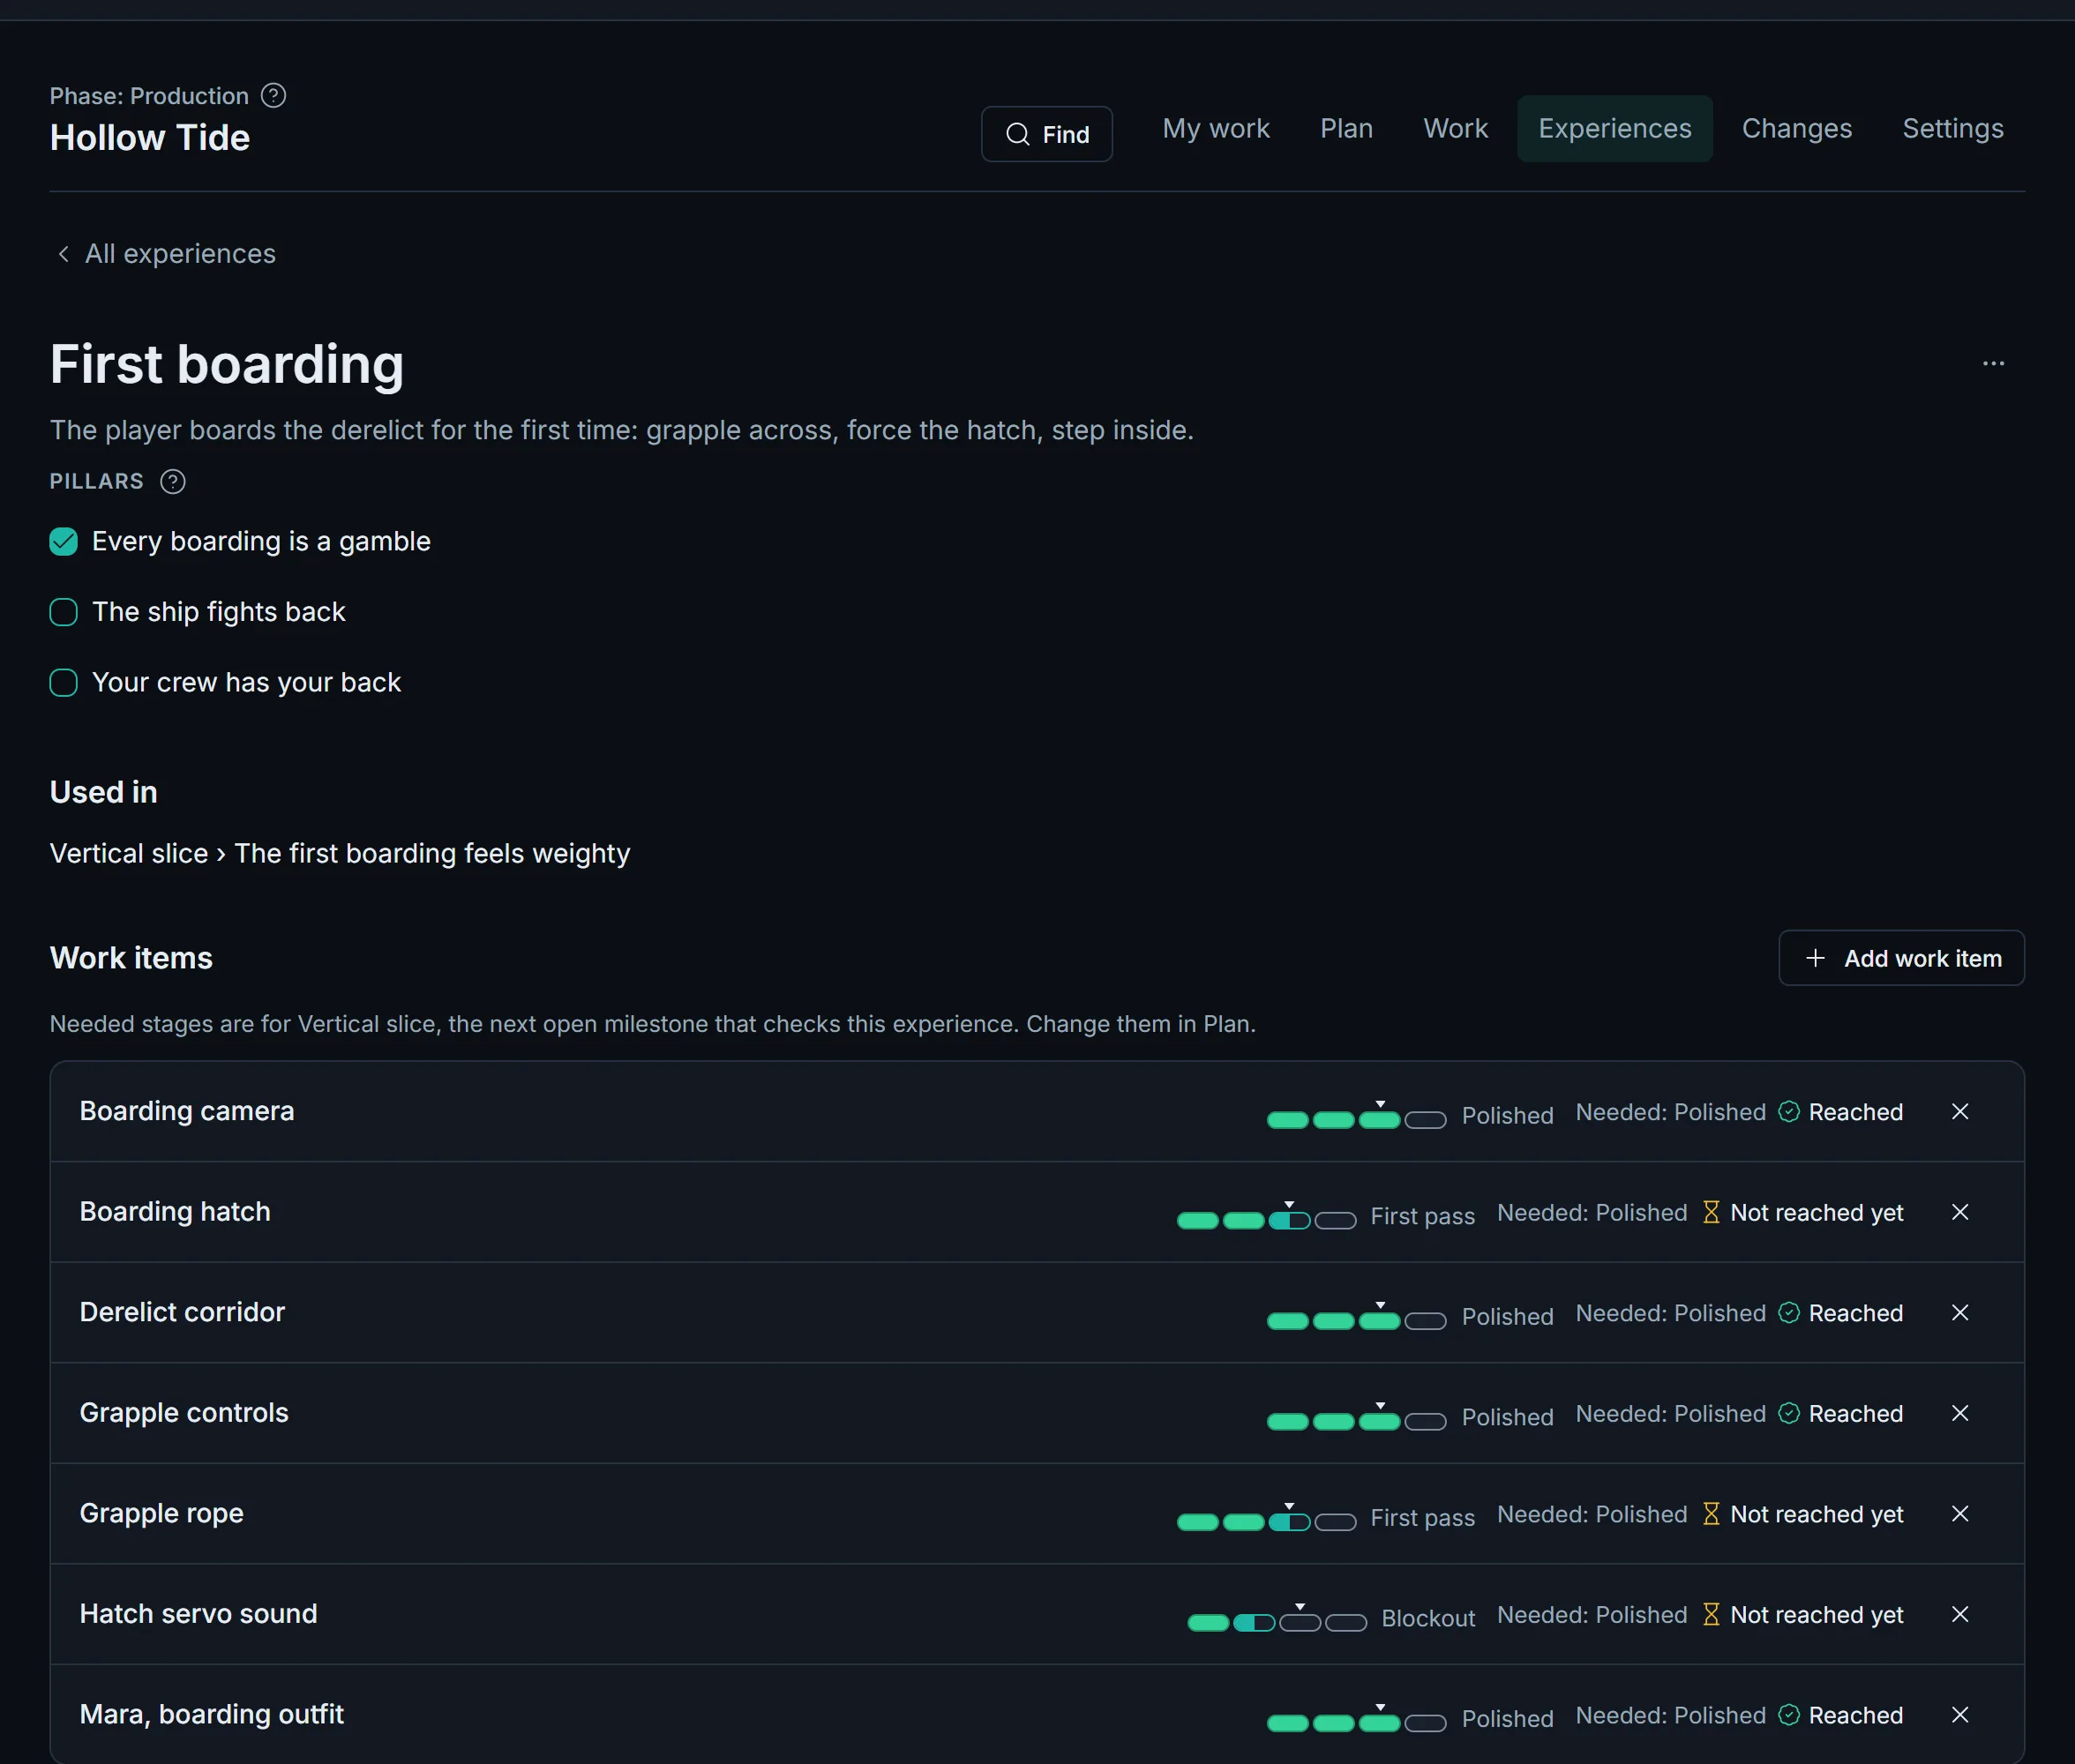Click the Reached check icon for Boarding camera
This screenshot has width=2075, height=1764.
click(1789, 1112)
